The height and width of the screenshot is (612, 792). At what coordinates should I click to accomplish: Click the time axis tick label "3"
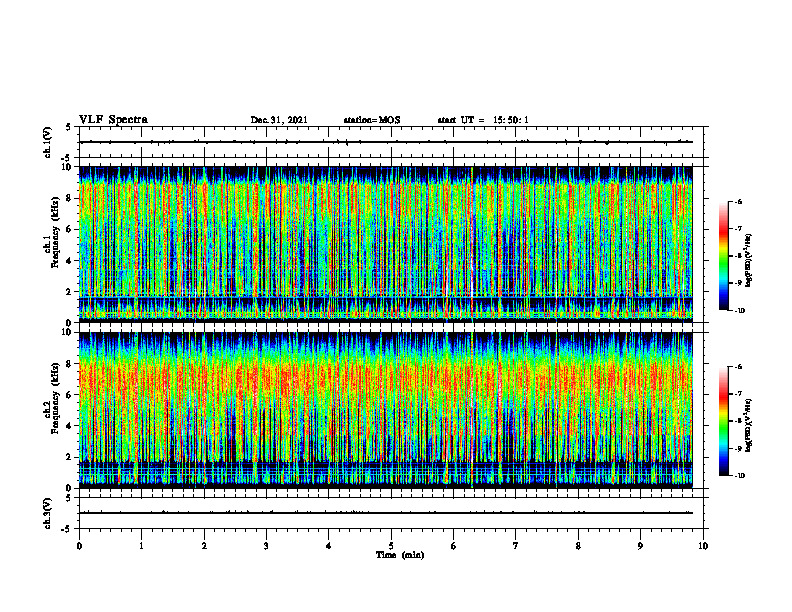266,546
